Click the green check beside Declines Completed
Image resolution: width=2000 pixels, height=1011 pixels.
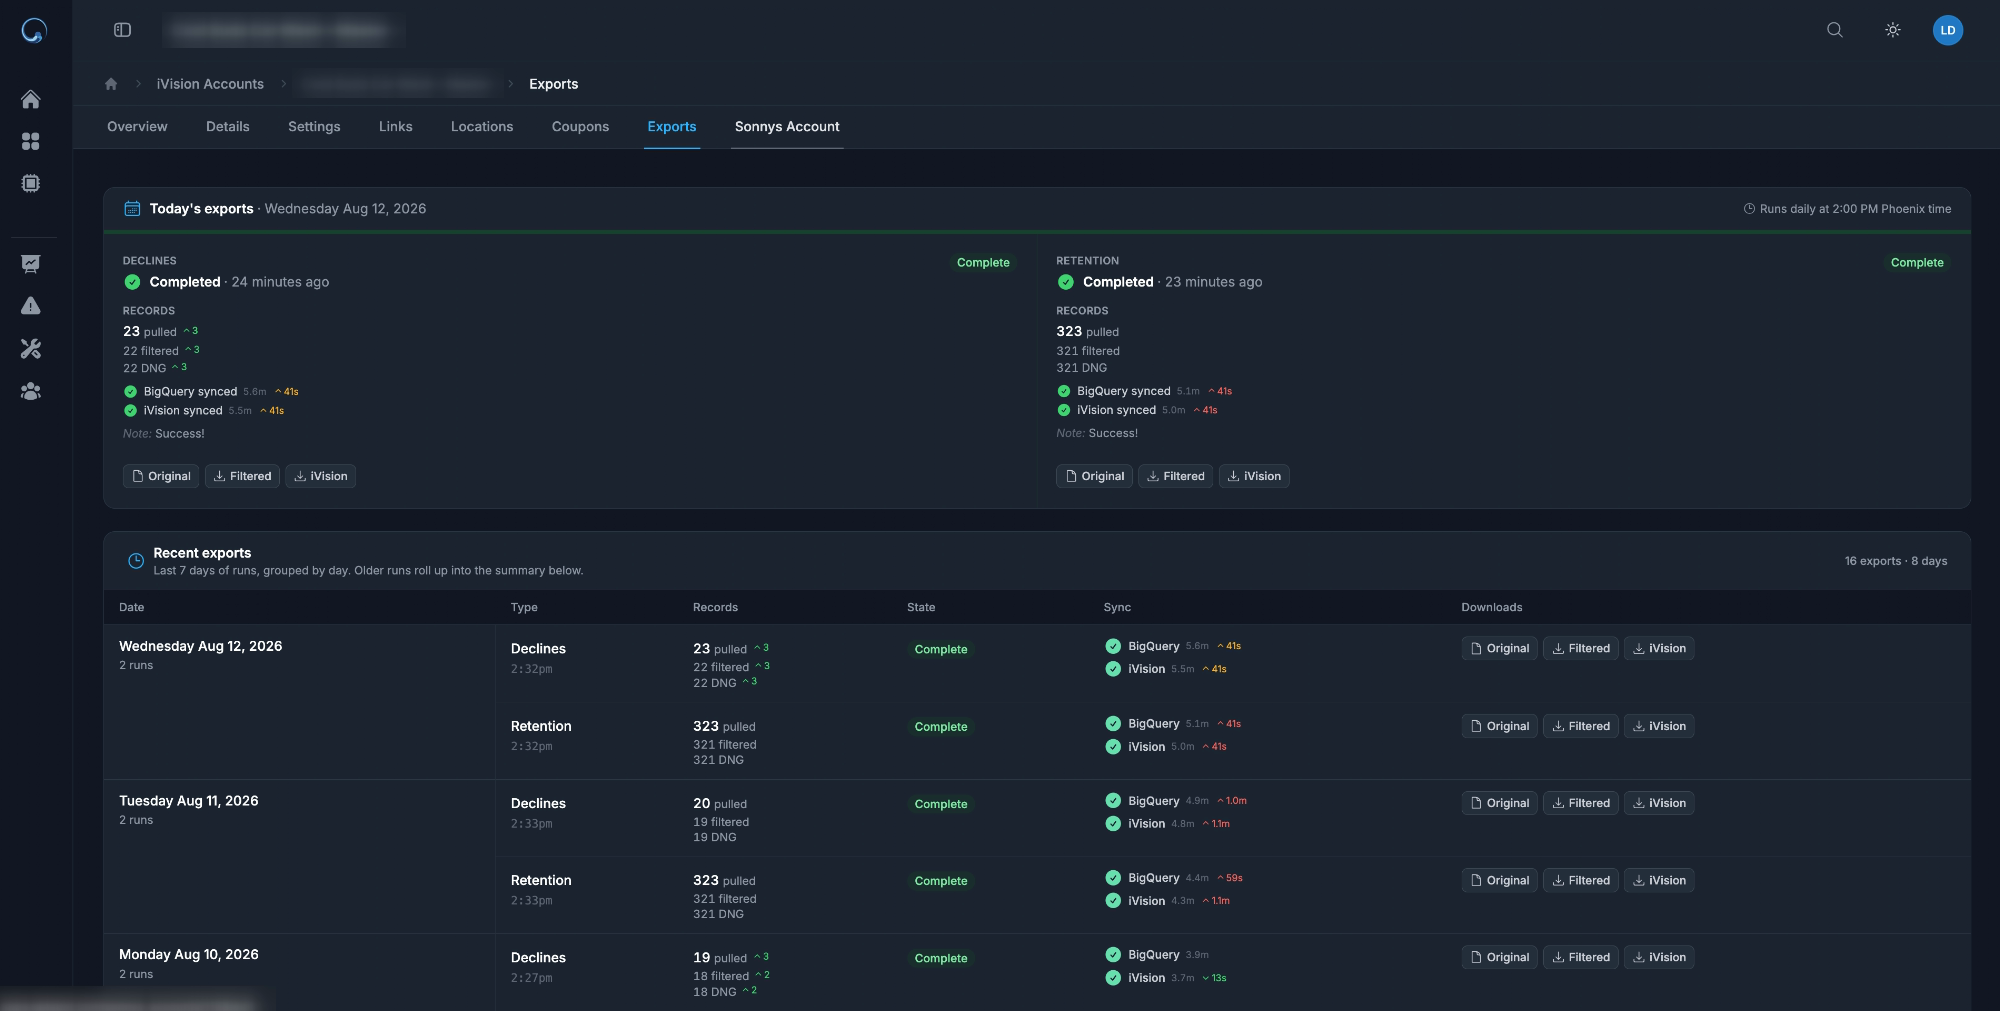[x=131, y=282]
